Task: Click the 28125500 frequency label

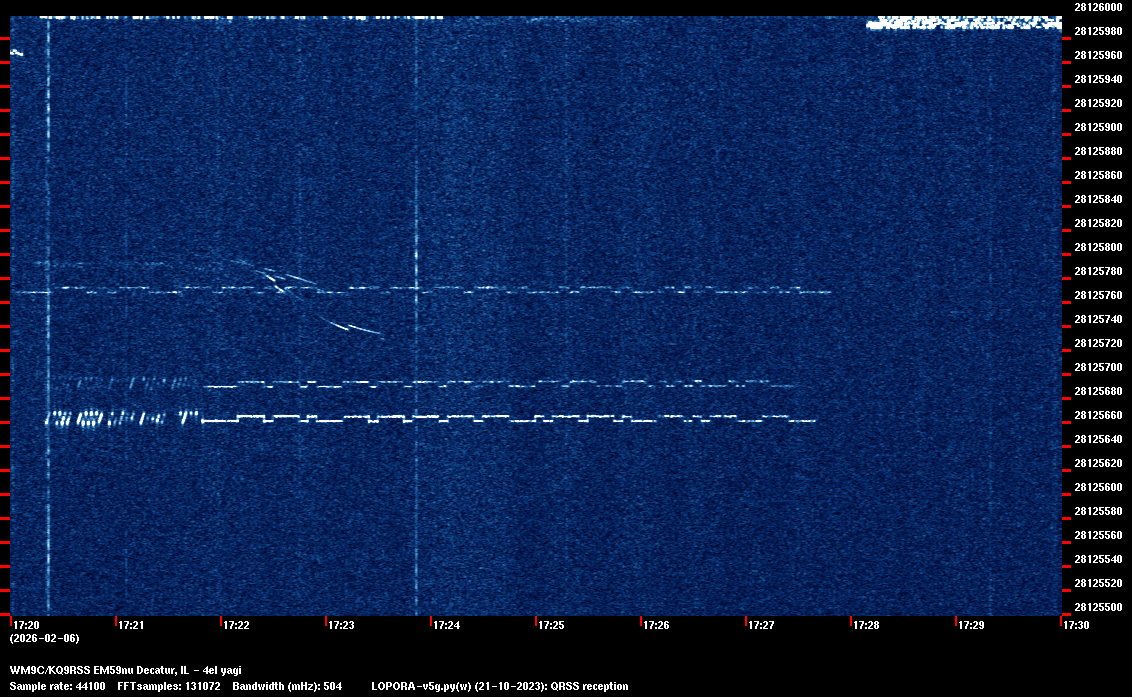Action: click(x=1097, y=607)
